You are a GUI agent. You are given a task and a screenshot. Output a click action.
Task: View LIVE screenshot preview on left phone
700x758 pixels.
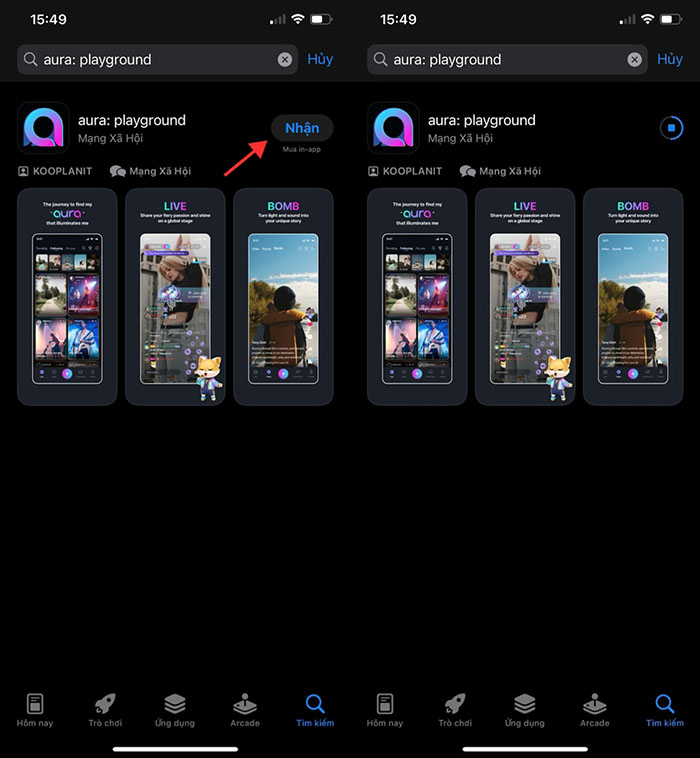tap(175, 297)
